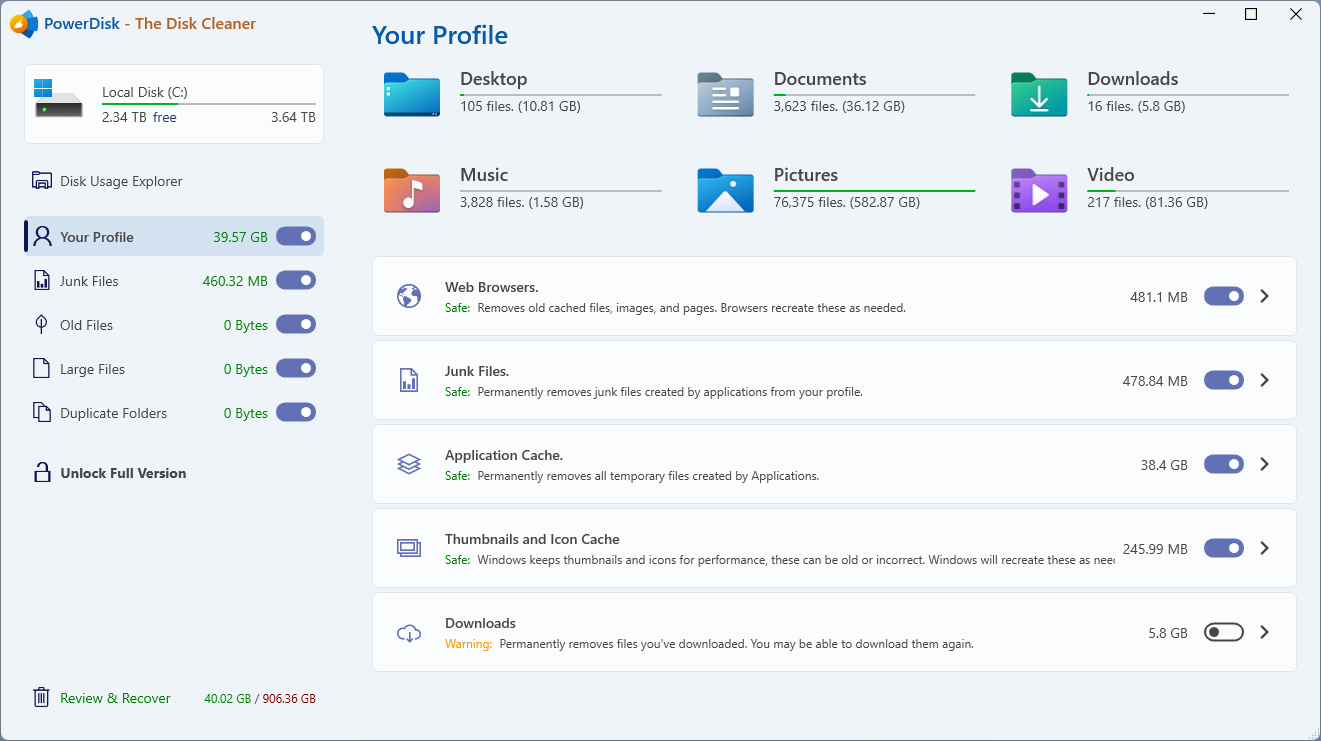This screenshot has width=1321, height=741.
Task: Open the Pictures folder icon
Action: click(x=725, y=190)
